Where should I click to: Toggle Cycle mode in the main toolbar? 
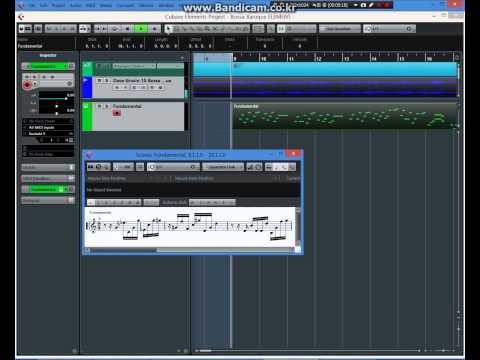pos(115,29)
